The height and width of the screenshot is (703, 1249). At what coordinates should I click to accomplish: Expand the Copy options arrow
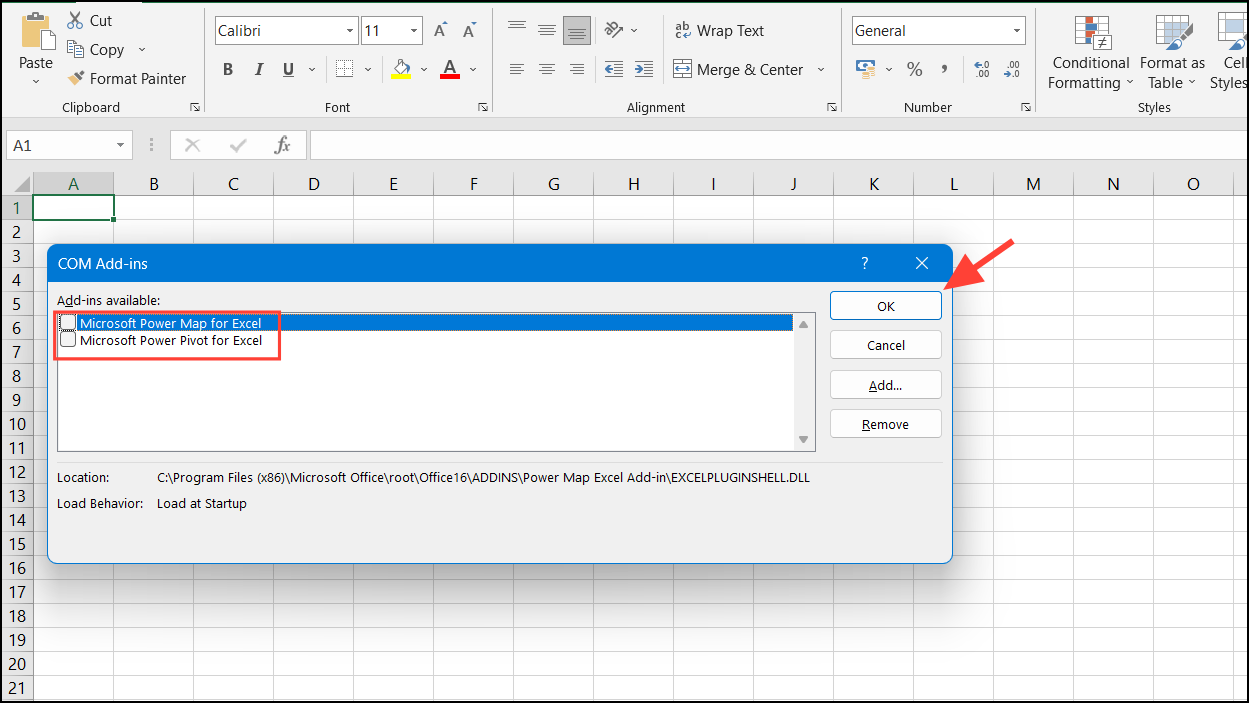tap(141, 49)
